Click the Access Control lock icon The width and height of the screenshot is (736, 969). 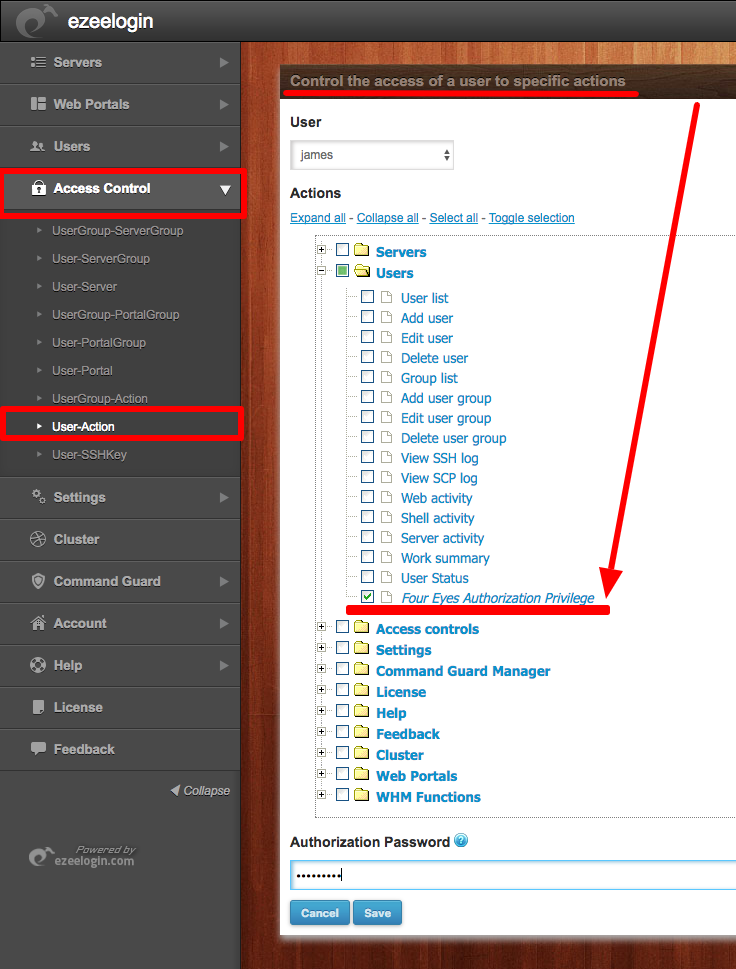point(38,188)
